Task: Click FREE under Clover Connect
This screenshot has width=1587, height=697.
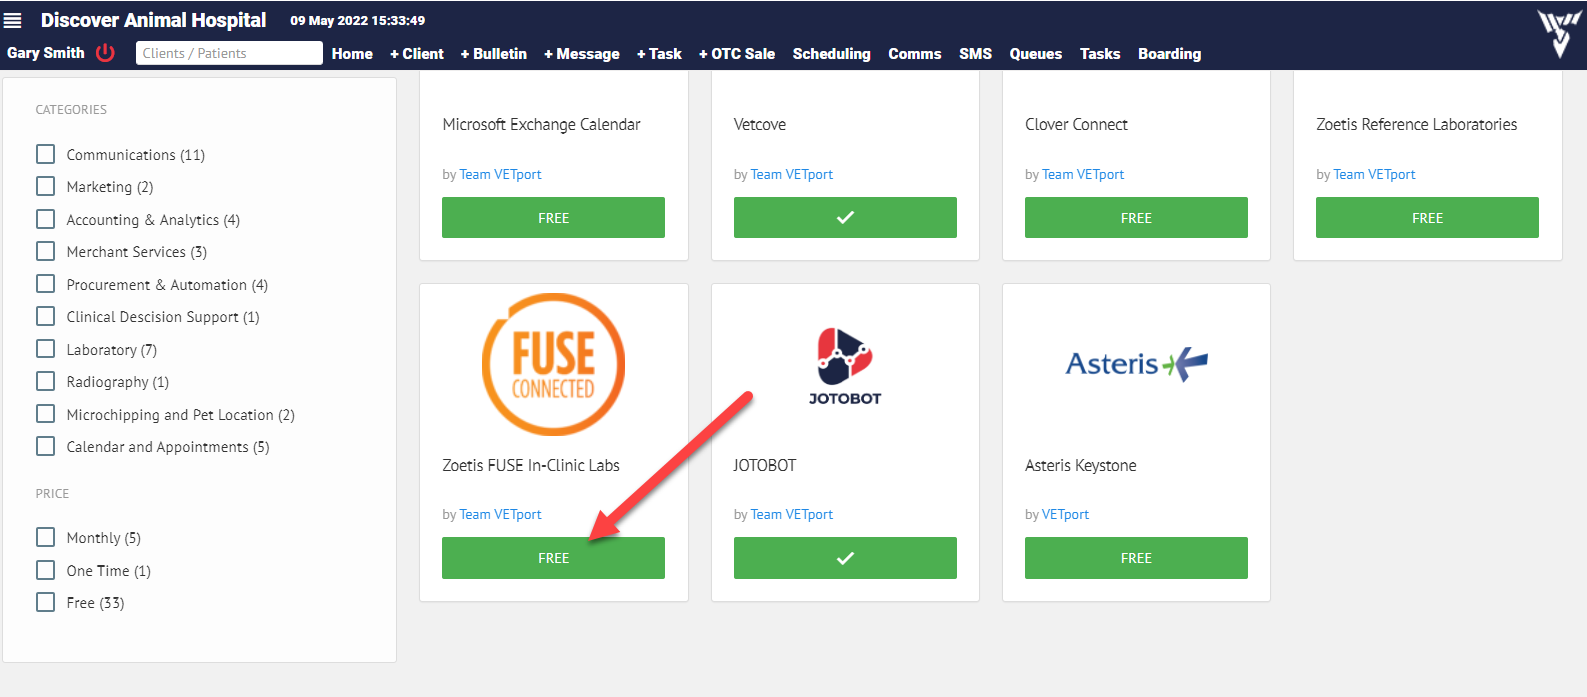Action: pyautogui.click(x=1136, y=217)
